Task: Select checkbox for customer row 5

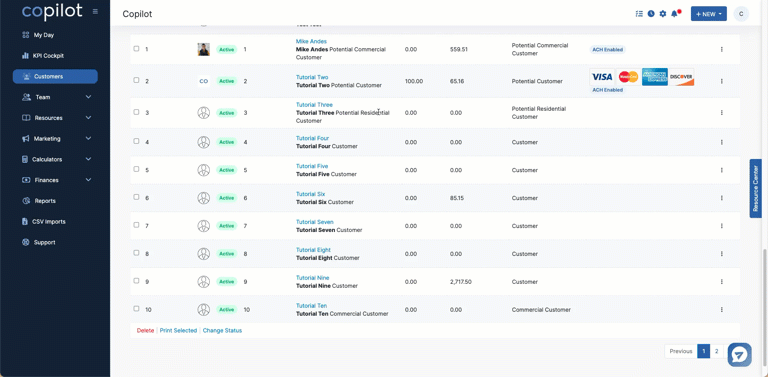Action: coord(136,169)
